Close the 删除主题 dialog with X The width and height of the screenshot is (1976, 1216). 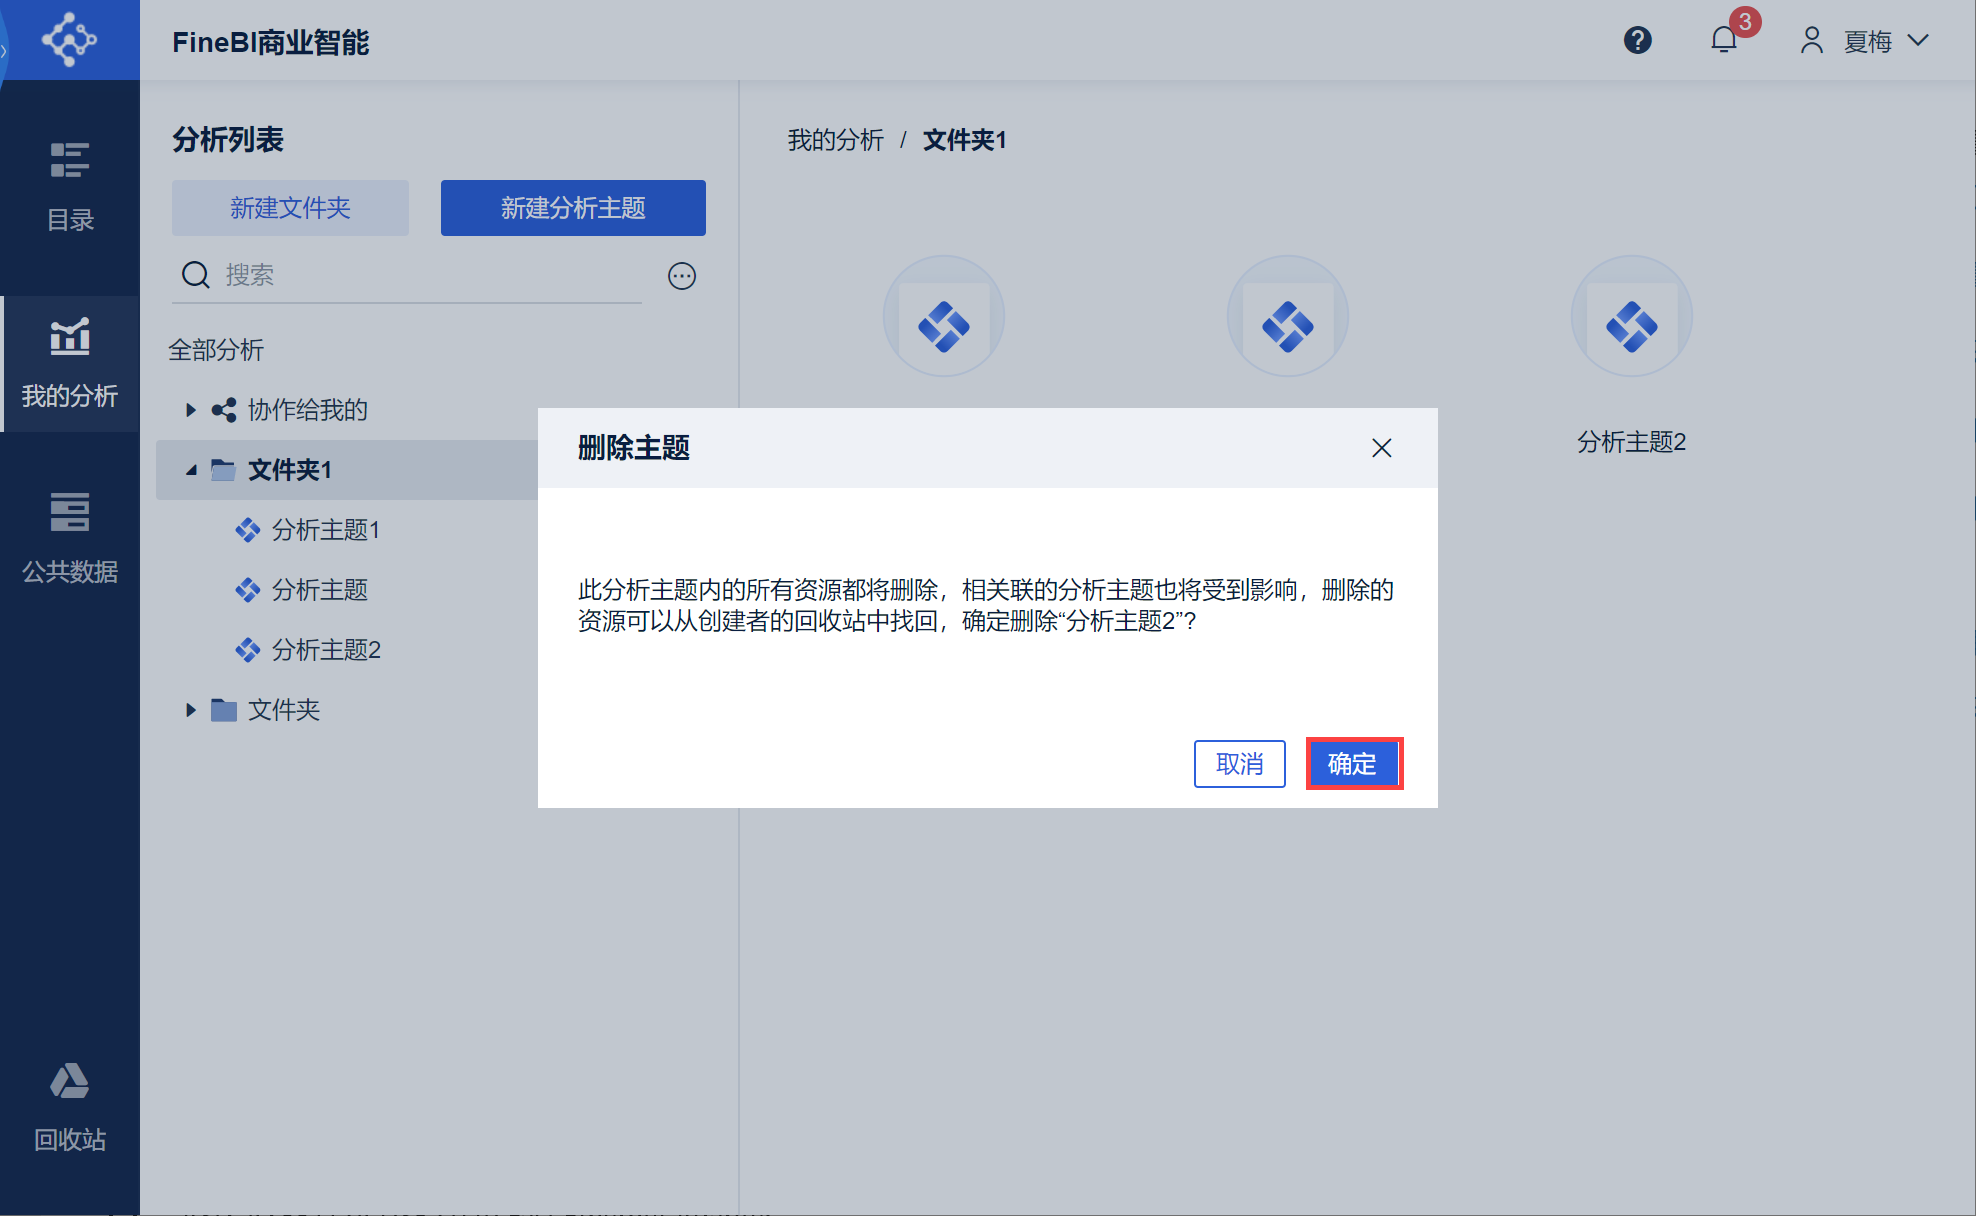pyautogui.click(x=1381, y=448)
